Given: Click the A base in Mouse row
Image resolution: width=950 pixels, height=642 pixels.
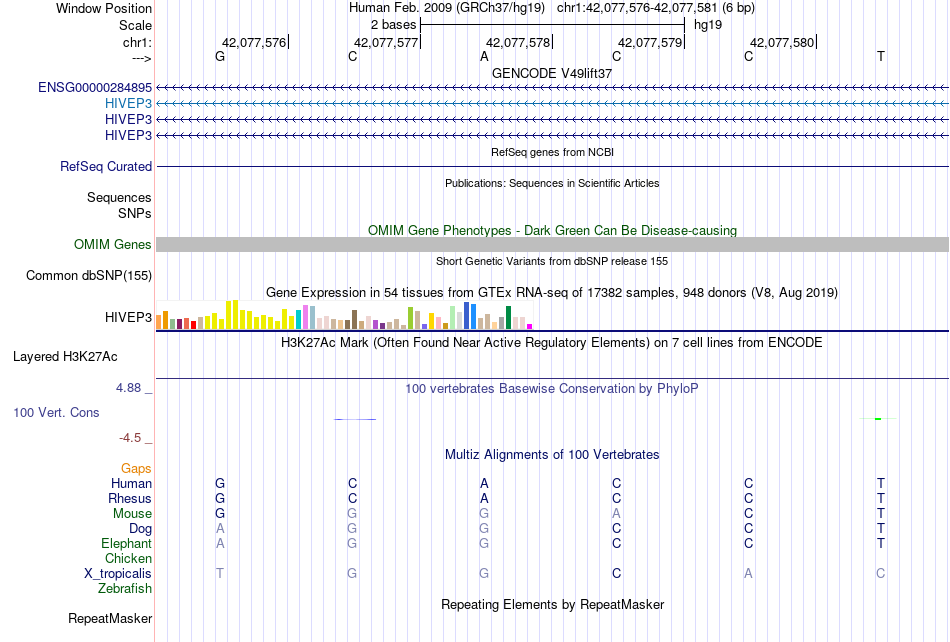Looking at the screenshot, I should coord(616,514).
